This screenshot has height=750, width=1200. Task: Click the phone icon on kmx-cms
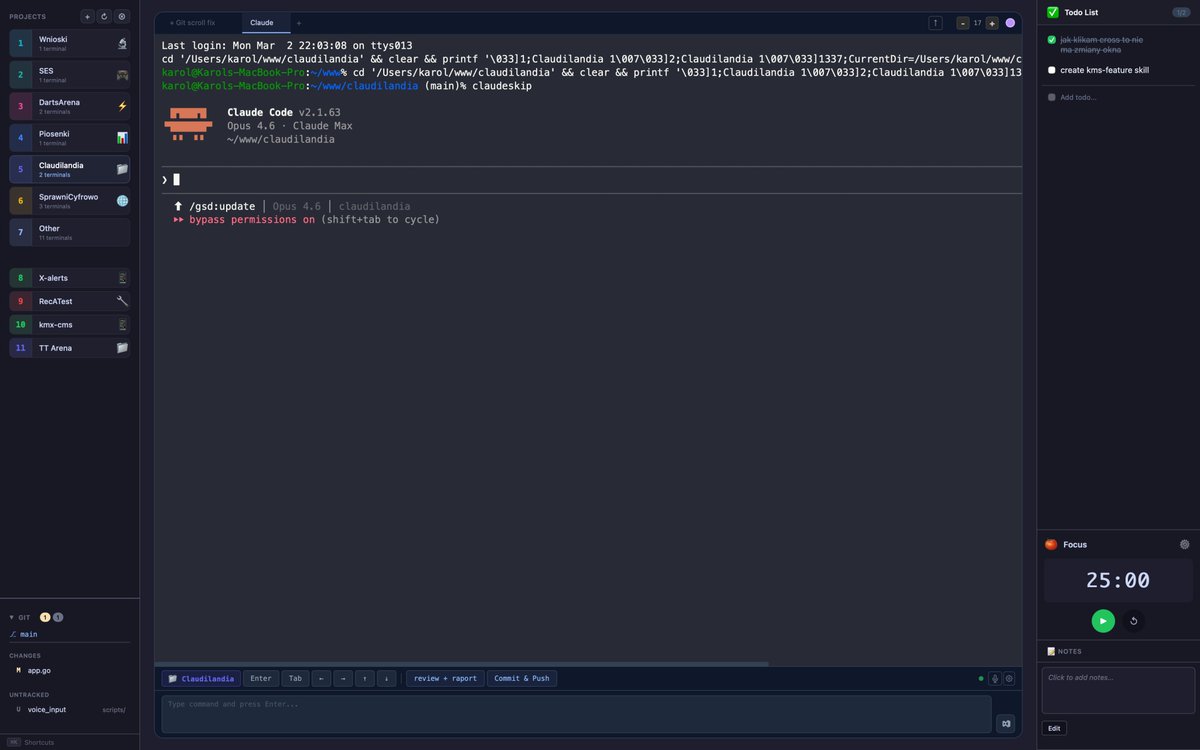(122, 324)
